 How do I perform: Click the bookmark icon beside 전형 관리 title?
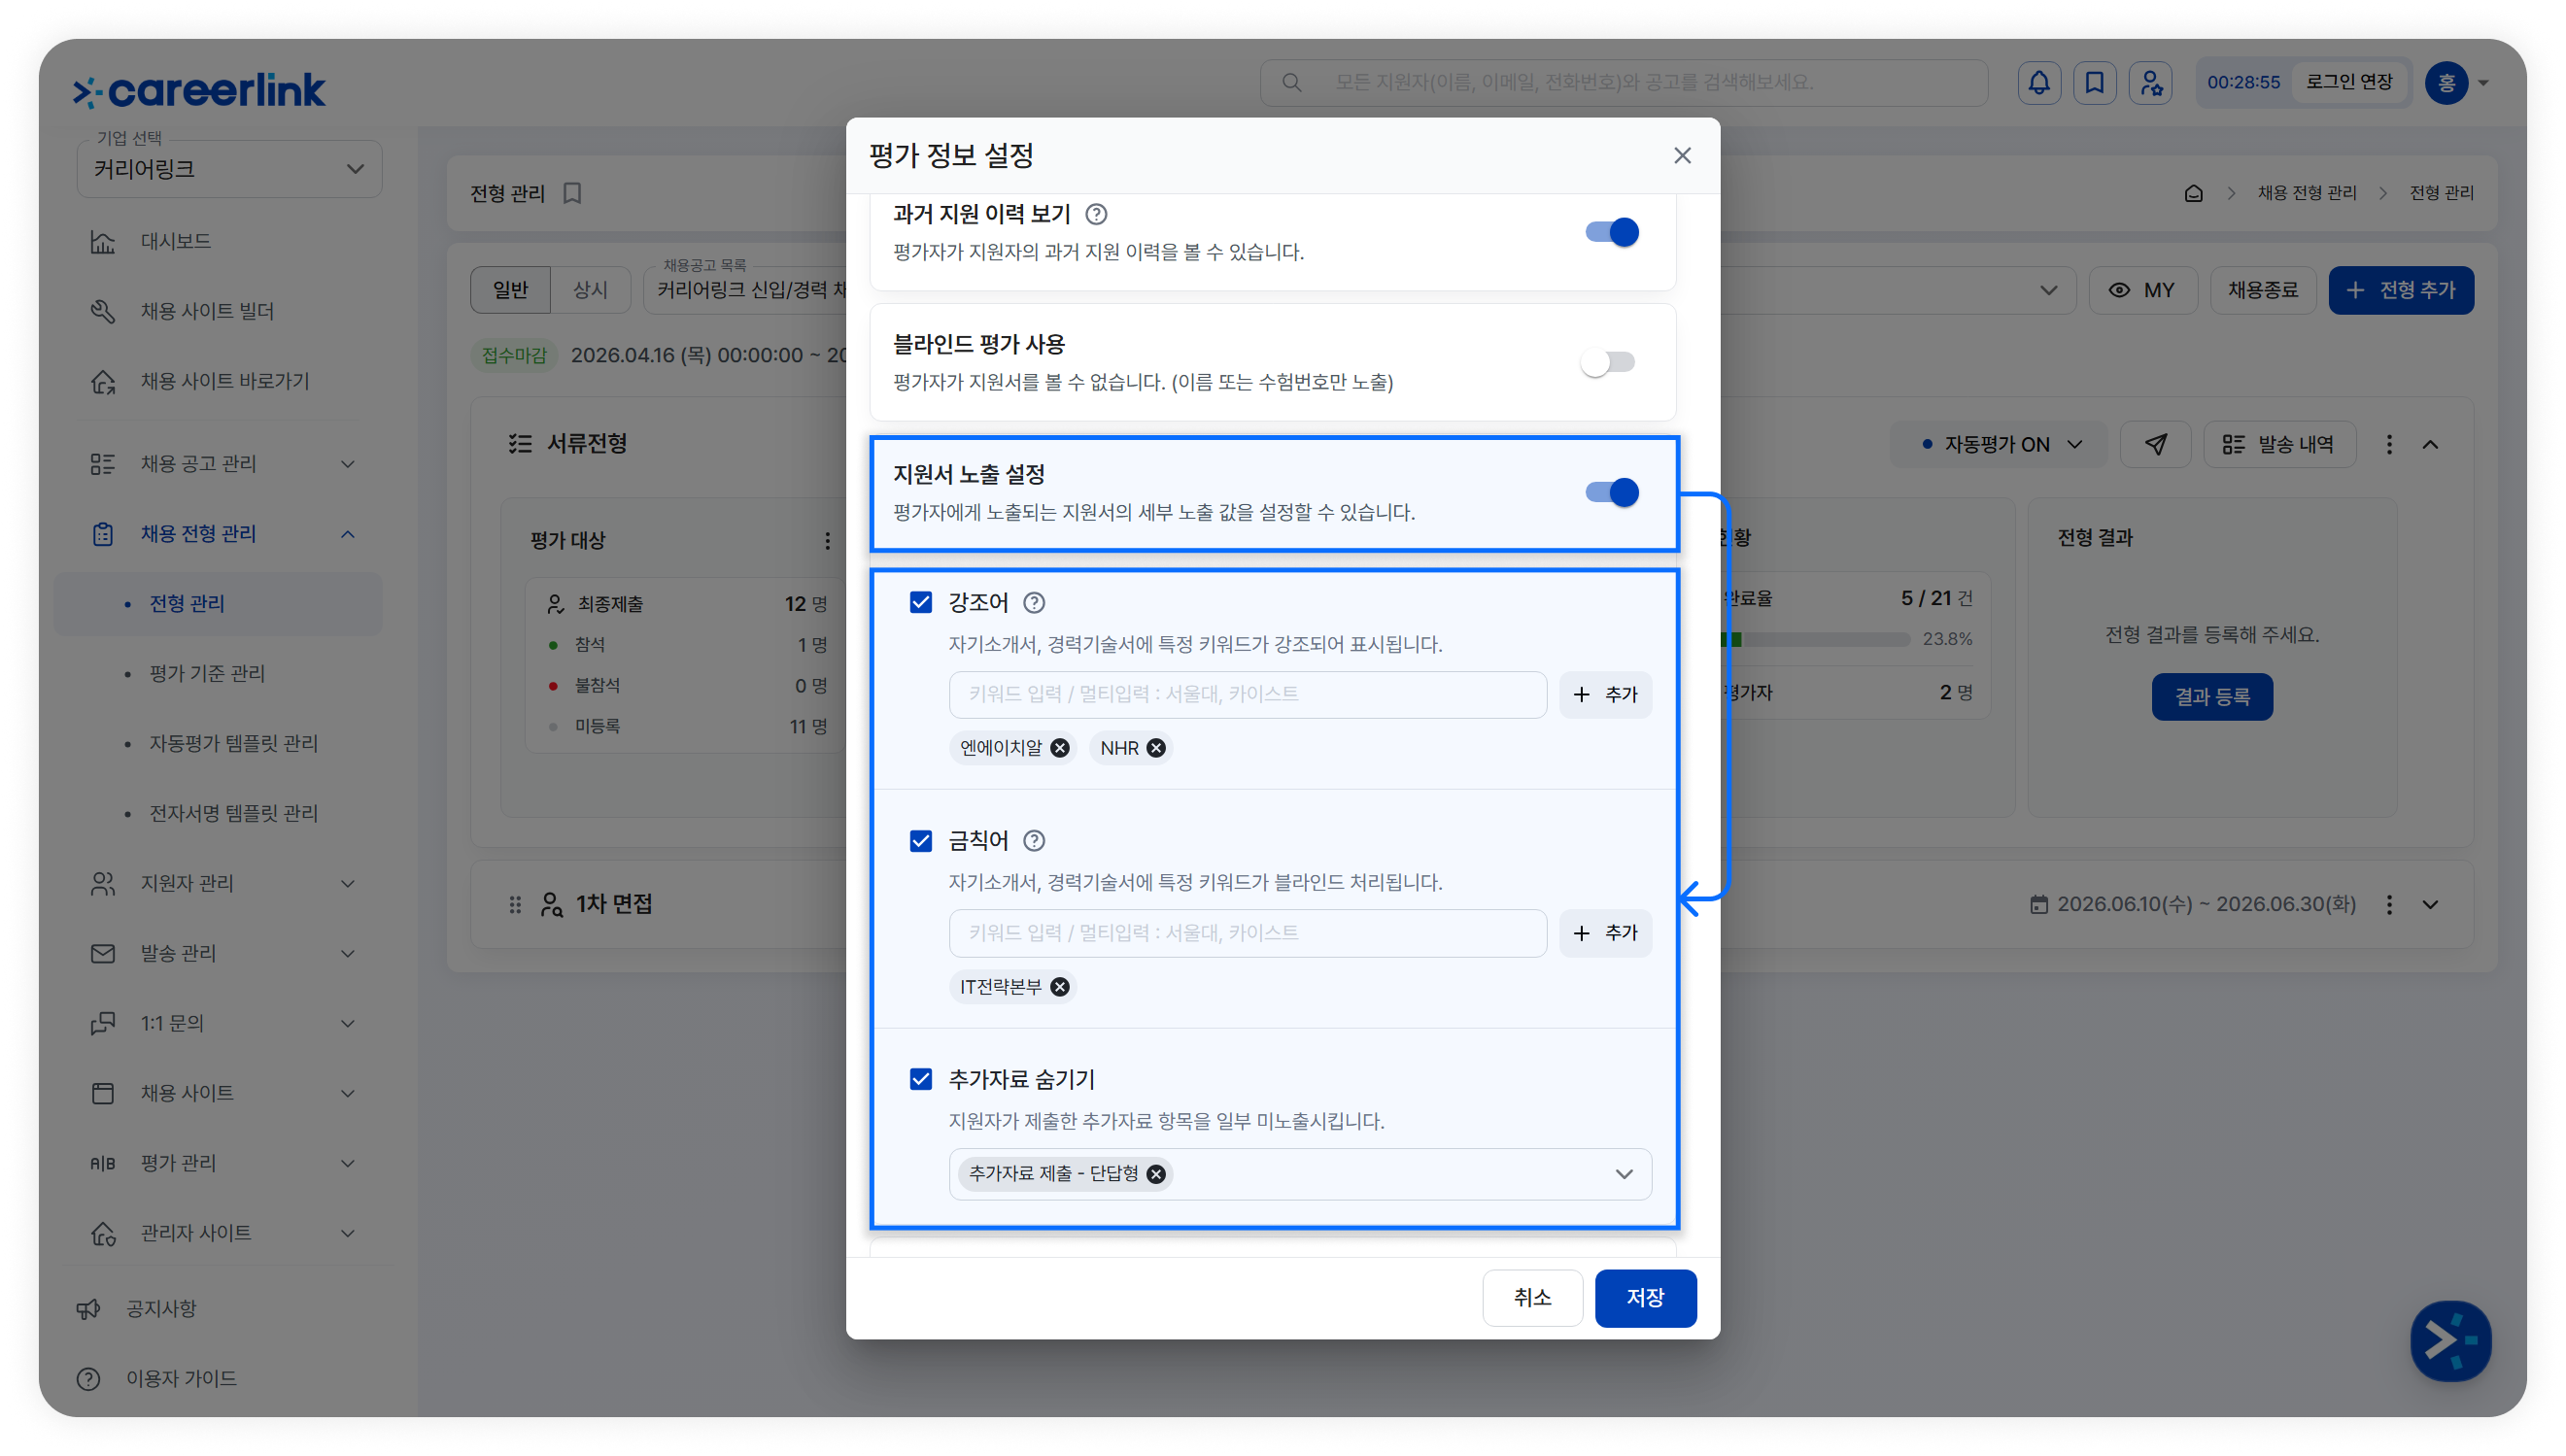(572, 193)
